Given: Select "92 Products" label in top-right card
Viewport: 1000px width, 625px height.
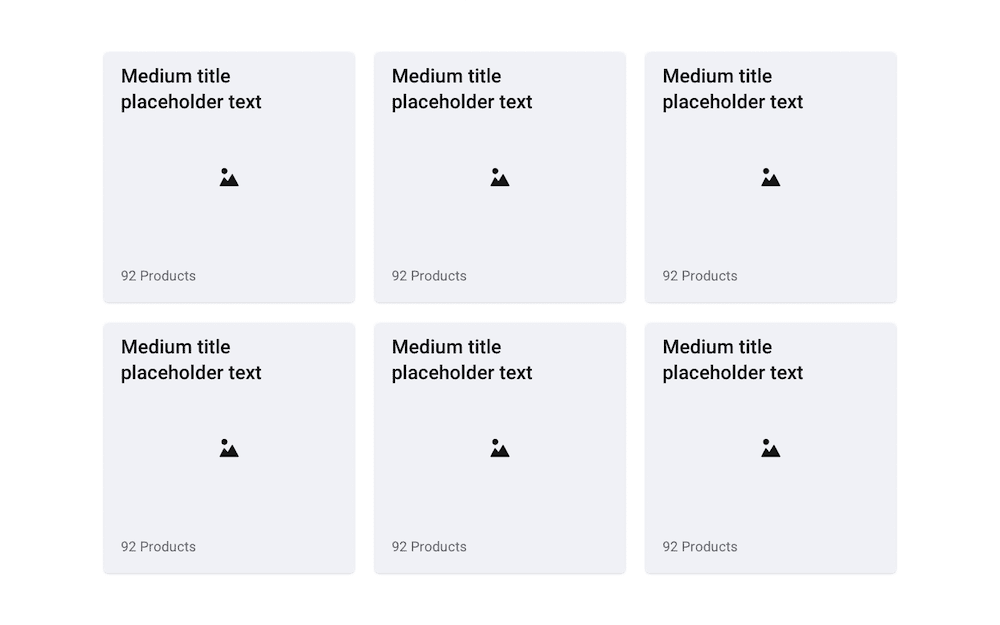Looking at the screenshot, I should [700, 276].
